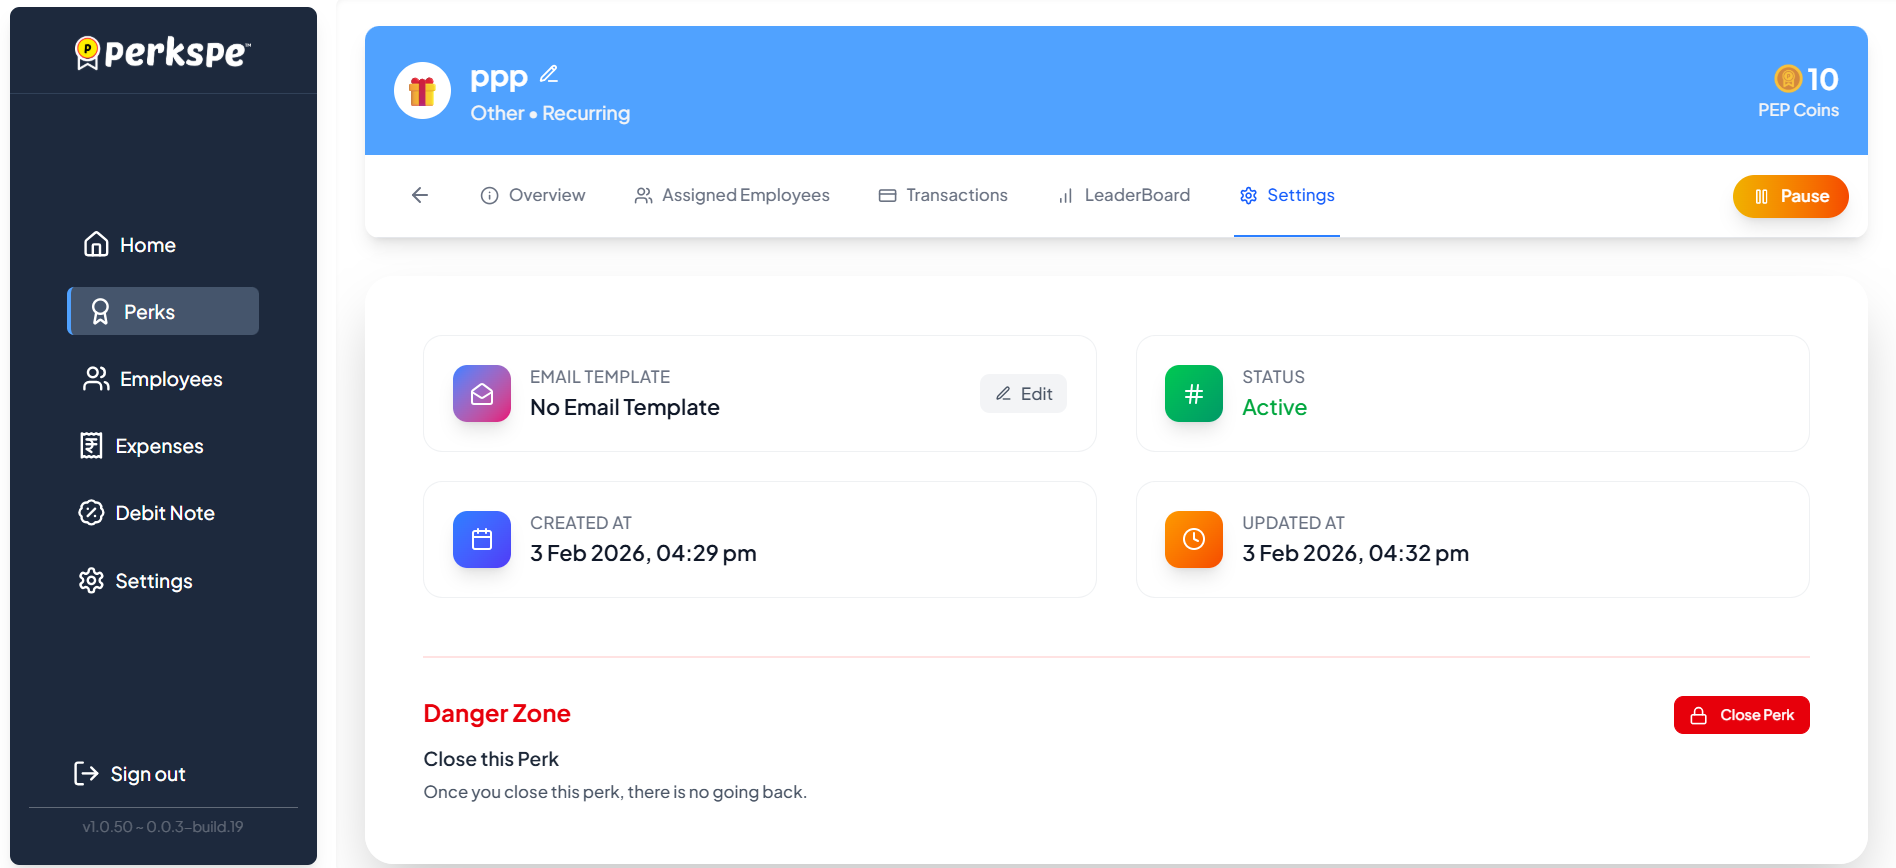Click the purple email template envelope icon
Image resolution: width=1896 pixels, height=868 pixels.
coord(482,394)
